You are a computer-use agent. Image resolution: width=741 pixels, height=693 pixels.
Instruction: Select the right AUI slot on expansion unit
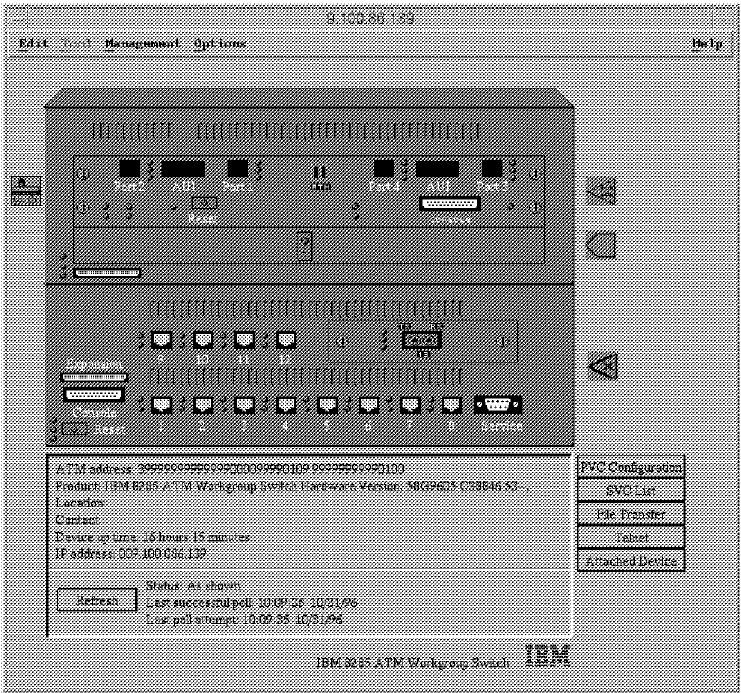tap(437, 169)
